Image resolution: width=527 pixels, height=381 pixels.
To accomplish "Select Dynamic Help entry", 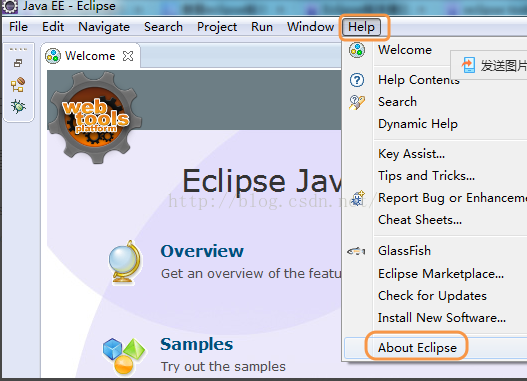I will [x=418, y=124].
